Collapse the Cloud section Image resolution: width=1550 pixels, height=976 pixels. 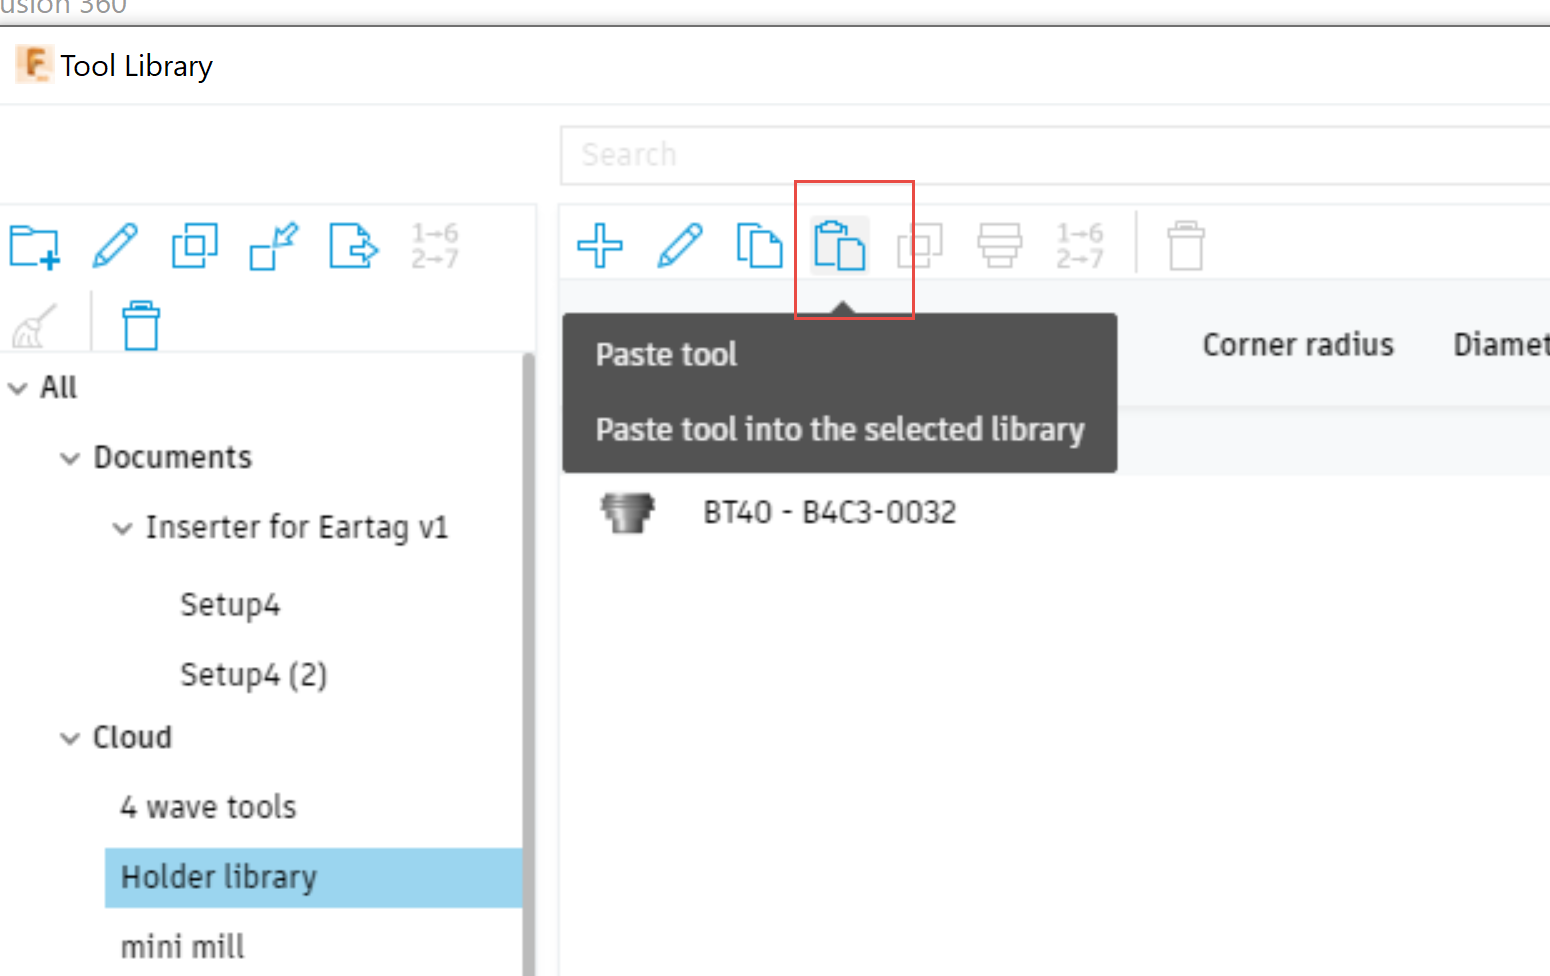[70, 737]
